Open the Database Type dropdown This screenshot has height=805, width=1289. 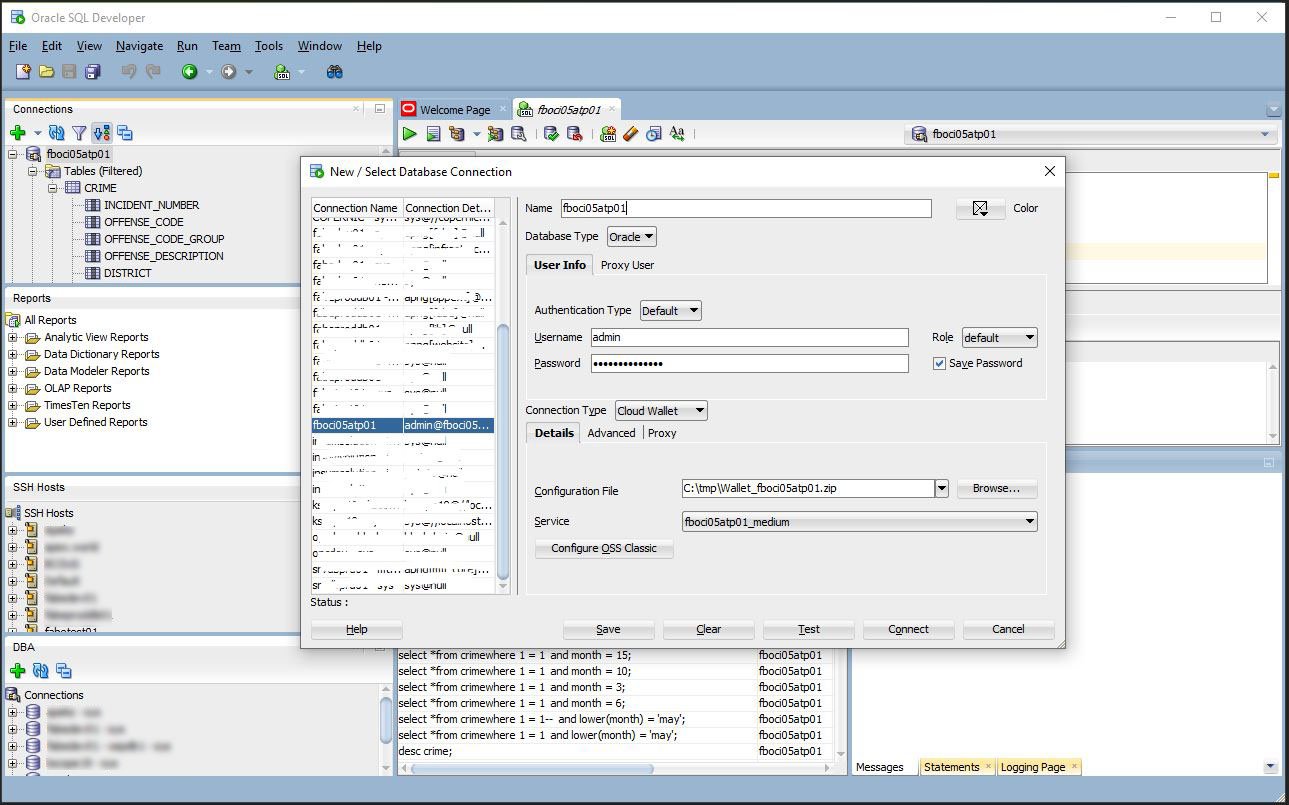pyautogui.click(x=632, y=237)
